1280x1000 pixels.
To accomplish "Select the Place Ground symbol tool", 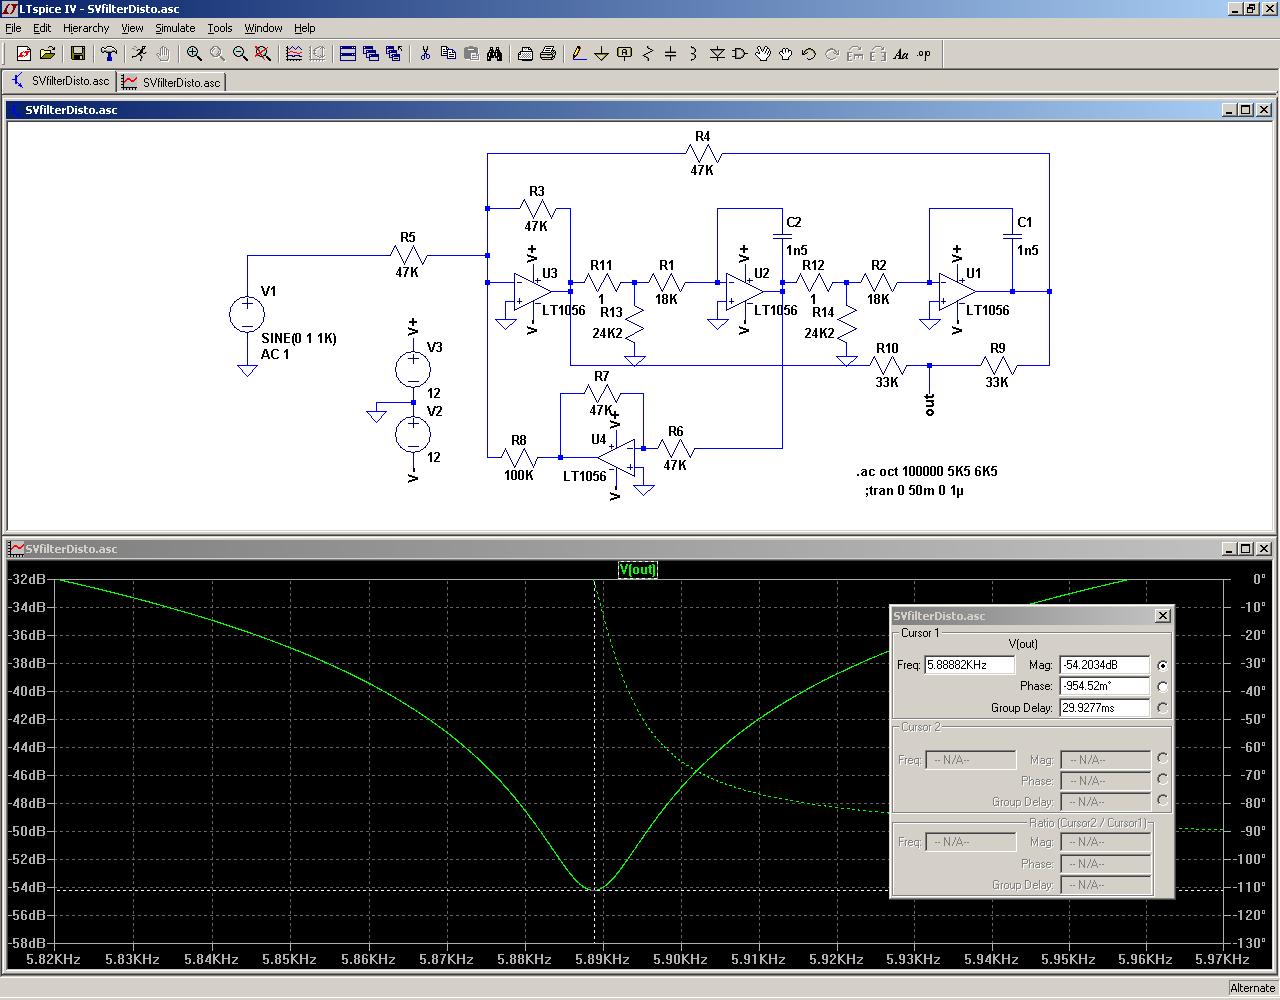I will click(x=602, y=54).
